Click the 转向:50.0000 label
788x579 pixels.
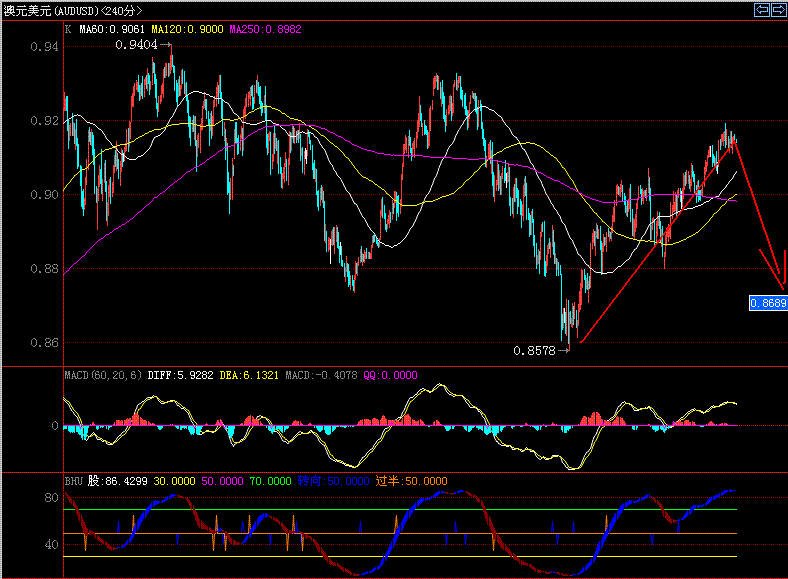(333, 481)
